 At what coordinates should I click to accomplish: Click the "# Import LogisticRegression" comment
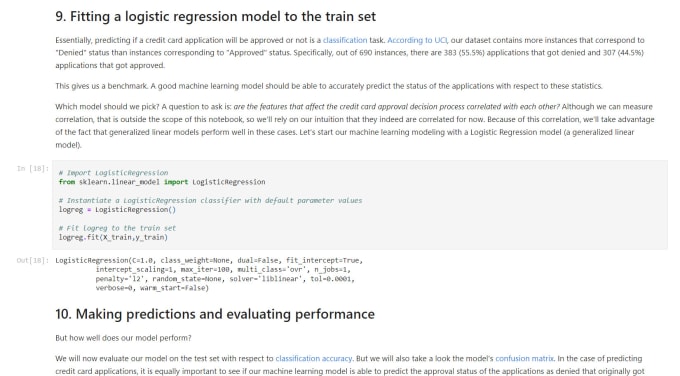click(113, 173)
